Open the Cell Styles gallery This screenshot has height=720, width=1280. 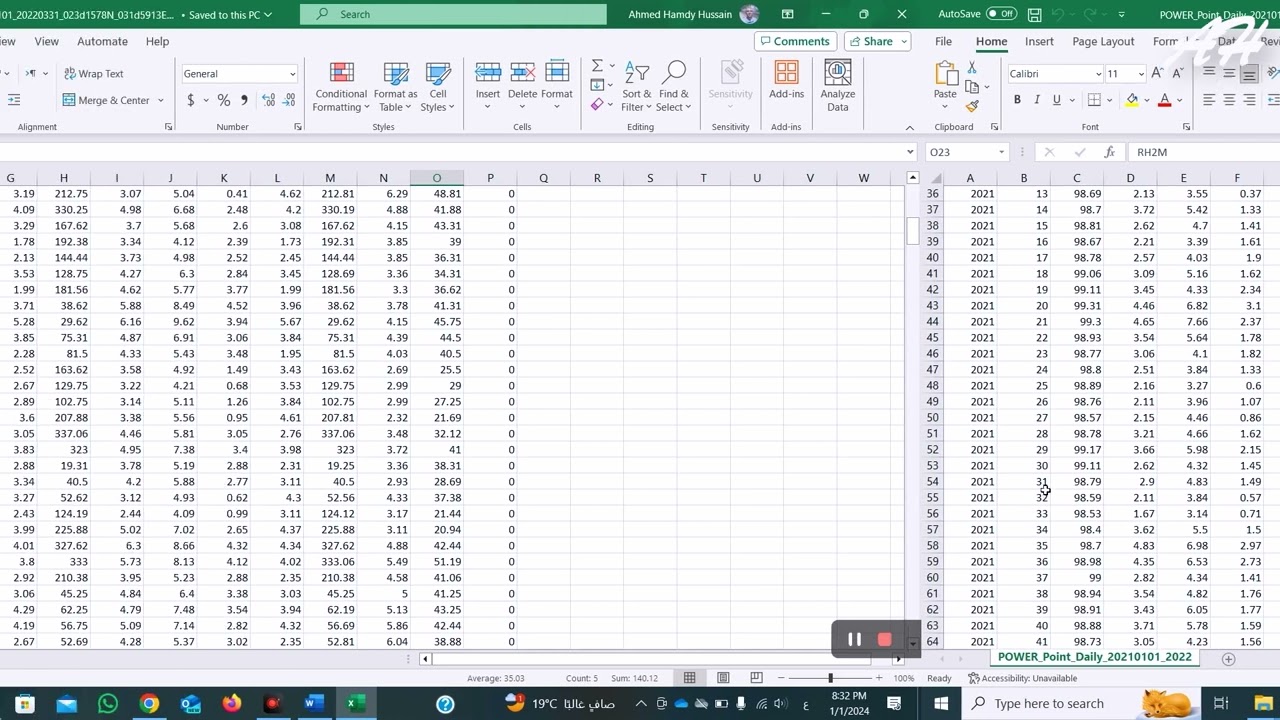tap(437, 86)
